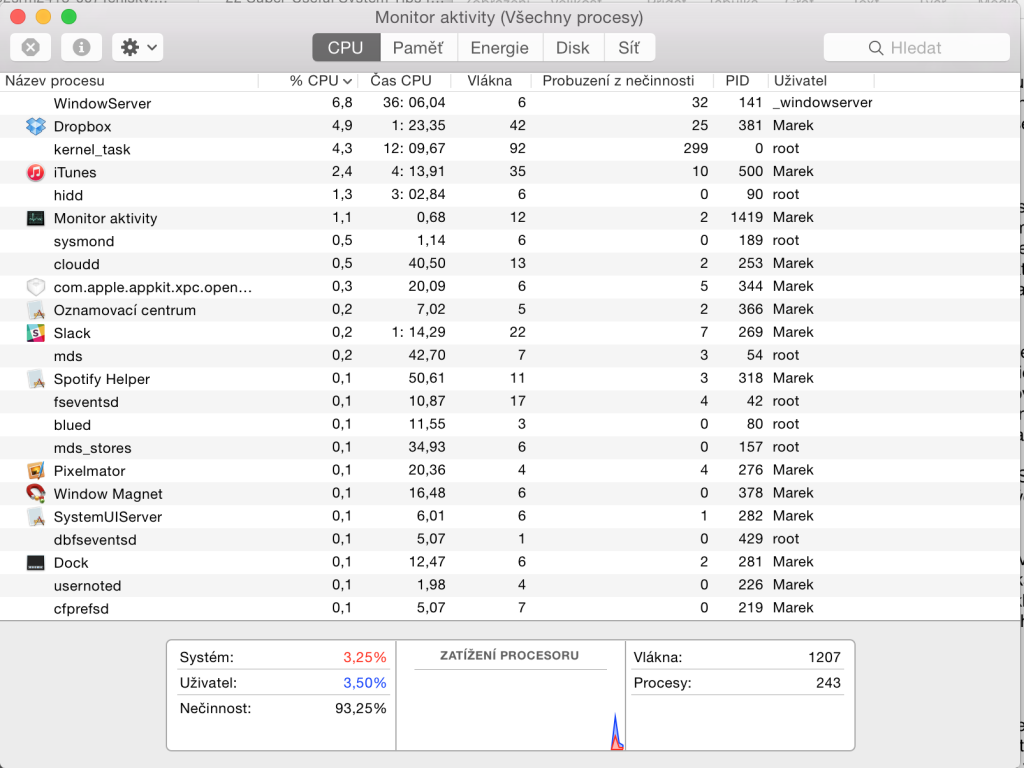This screenshot has height=768, width=1024.
Task: Click the Spotify Helper icon
Action: pyautogui.click(x=36, y=379)
